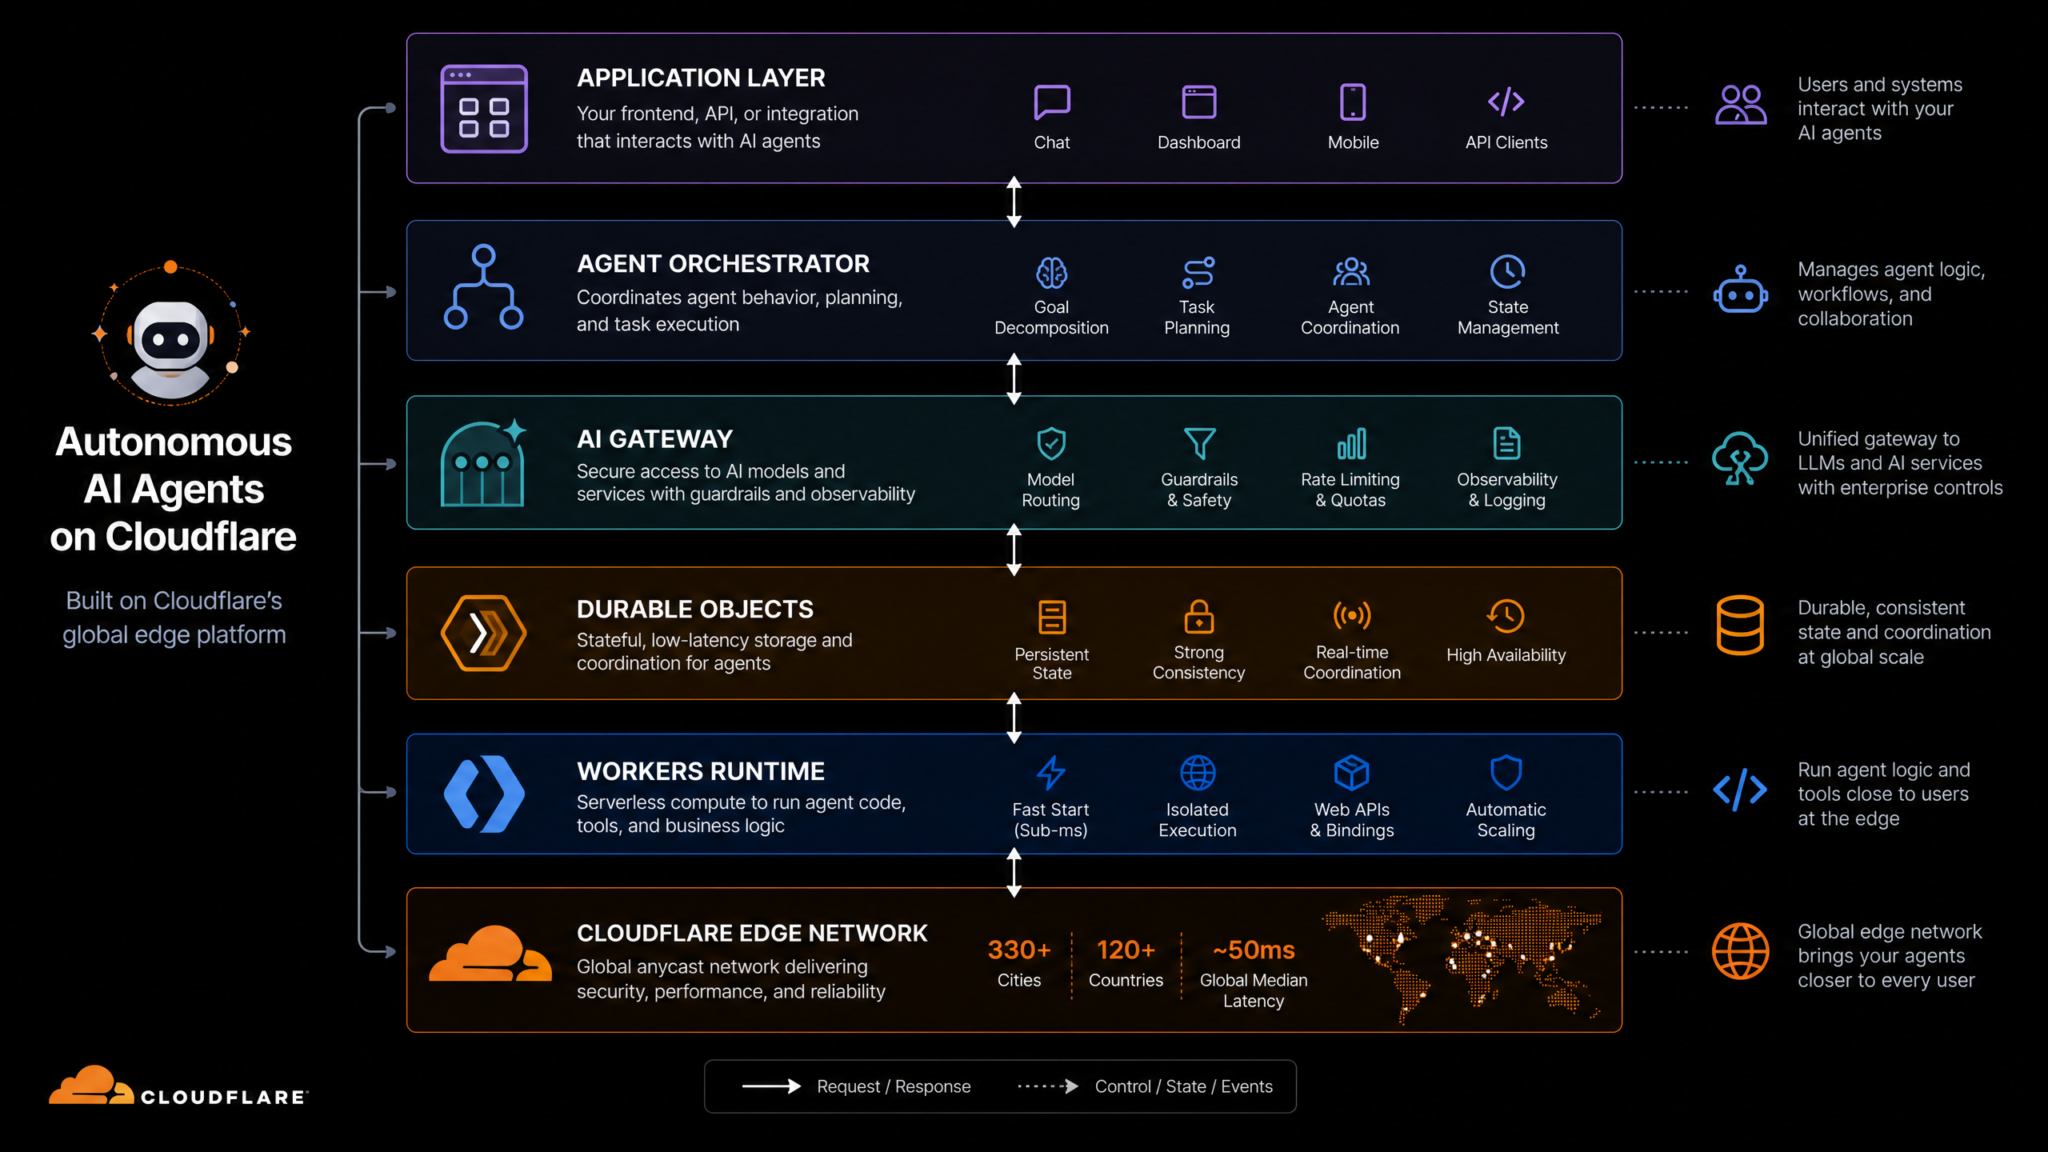Click the Automatic Scaling shield icon
2048x1152 pixels.
1505,772
